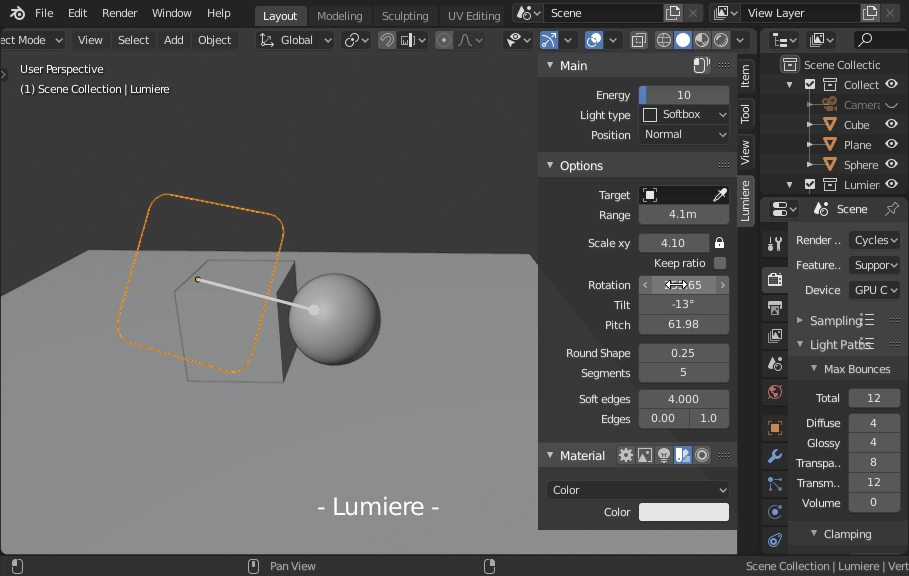
Task: Click the Target object field
Action: [x=675, y=195]
